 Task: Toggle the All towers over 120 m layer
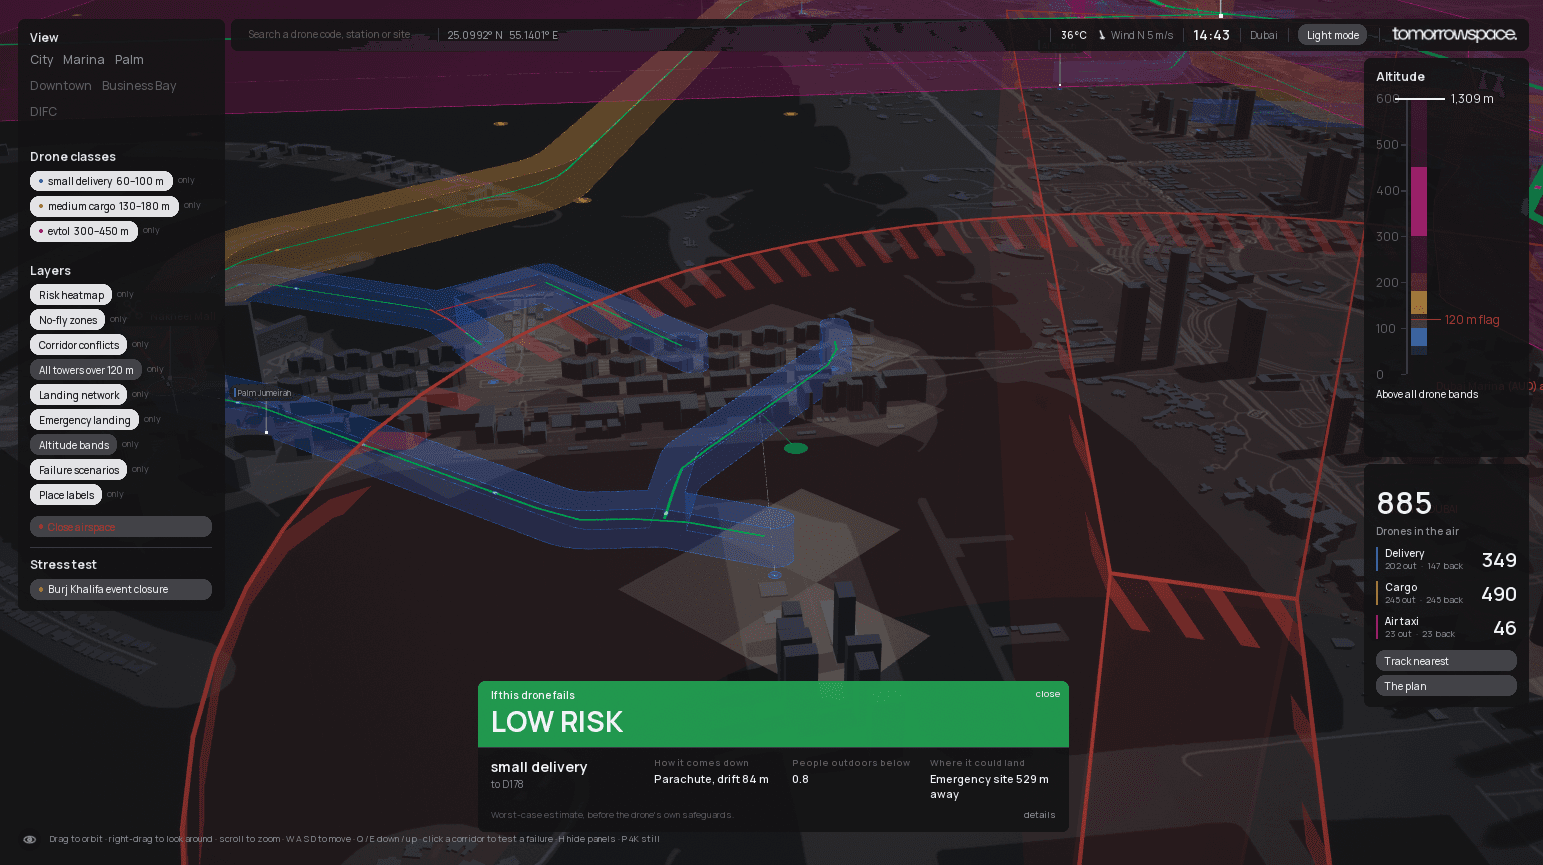coord(86,370)
